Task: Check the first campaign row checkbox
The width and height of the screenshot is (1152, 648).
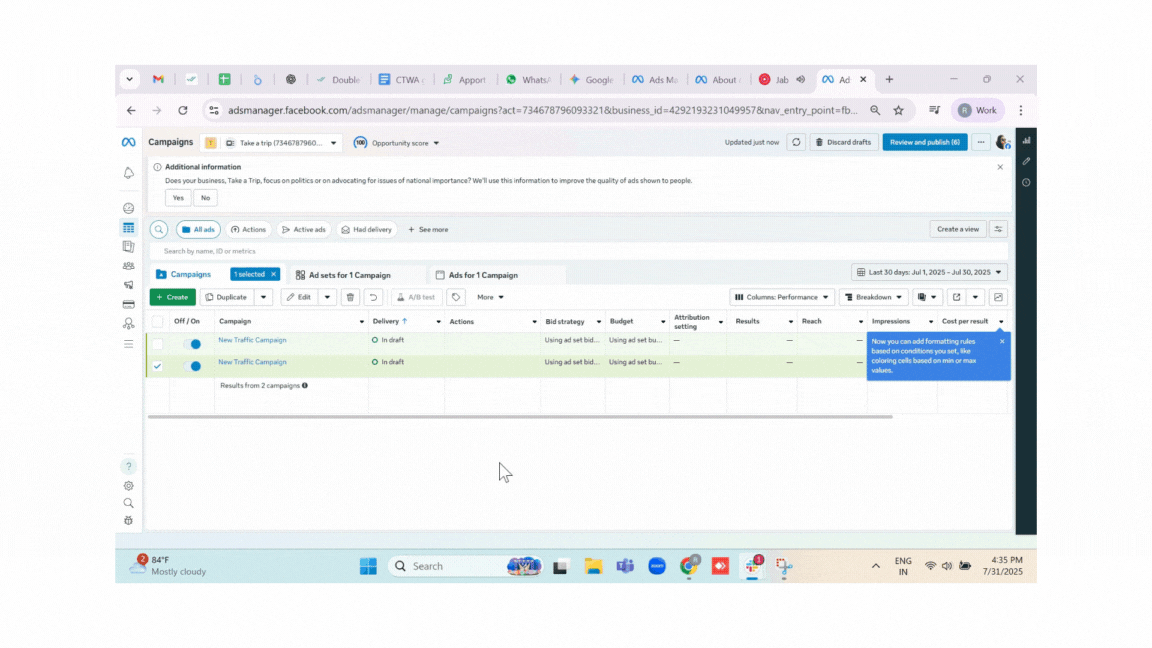Action: click(x=157, y=344)
